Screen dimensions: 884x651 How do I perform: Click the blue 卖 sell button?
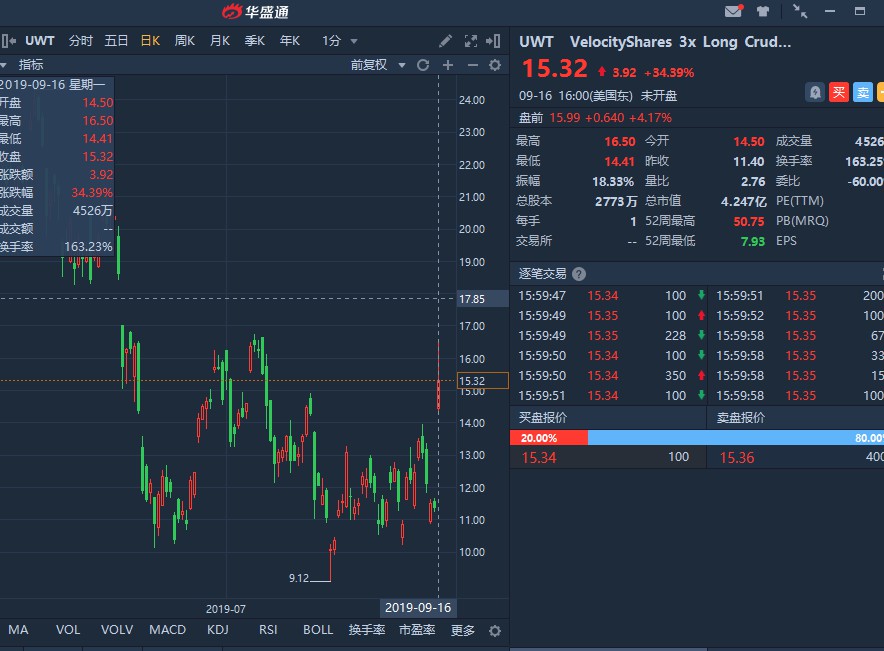(863, 92)
